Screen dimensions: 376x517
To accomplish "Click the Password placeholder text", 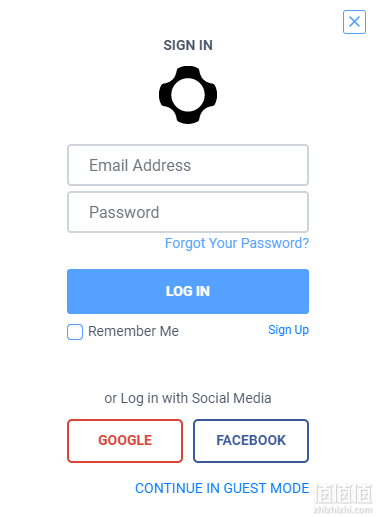I will (x=124, y=212).
